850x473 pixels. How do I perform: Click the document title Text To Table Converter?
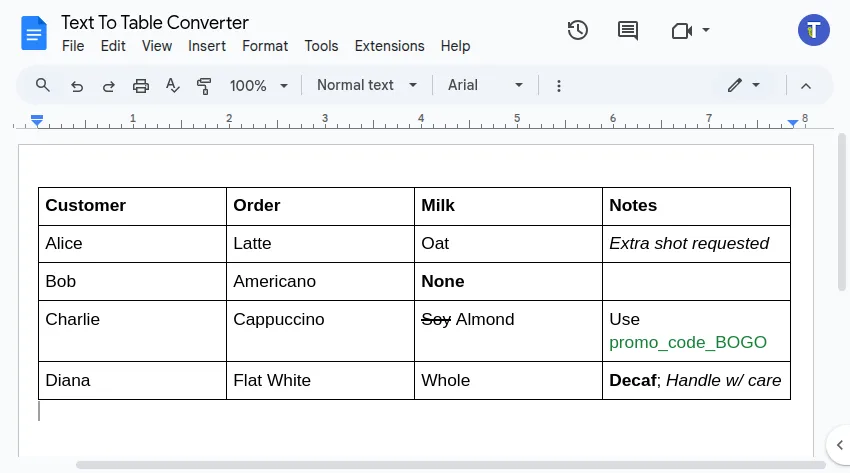pyautogui.click(x=155, y=23)
